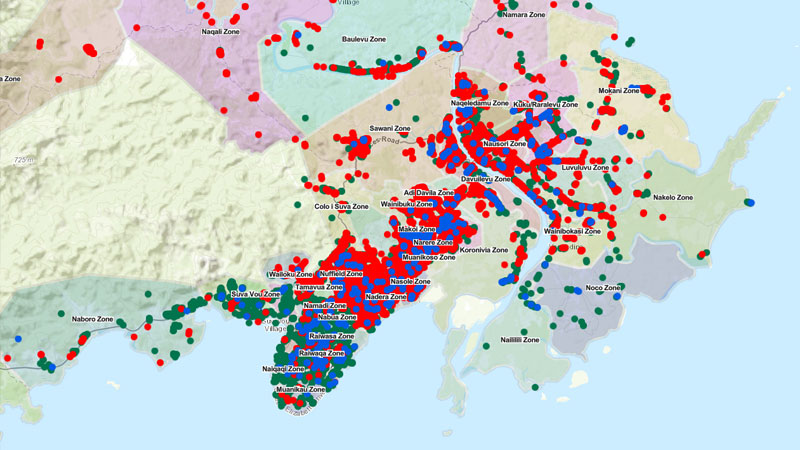Click the Sawani Zone map label
The image size is (800, 450).
click(390, 129)
